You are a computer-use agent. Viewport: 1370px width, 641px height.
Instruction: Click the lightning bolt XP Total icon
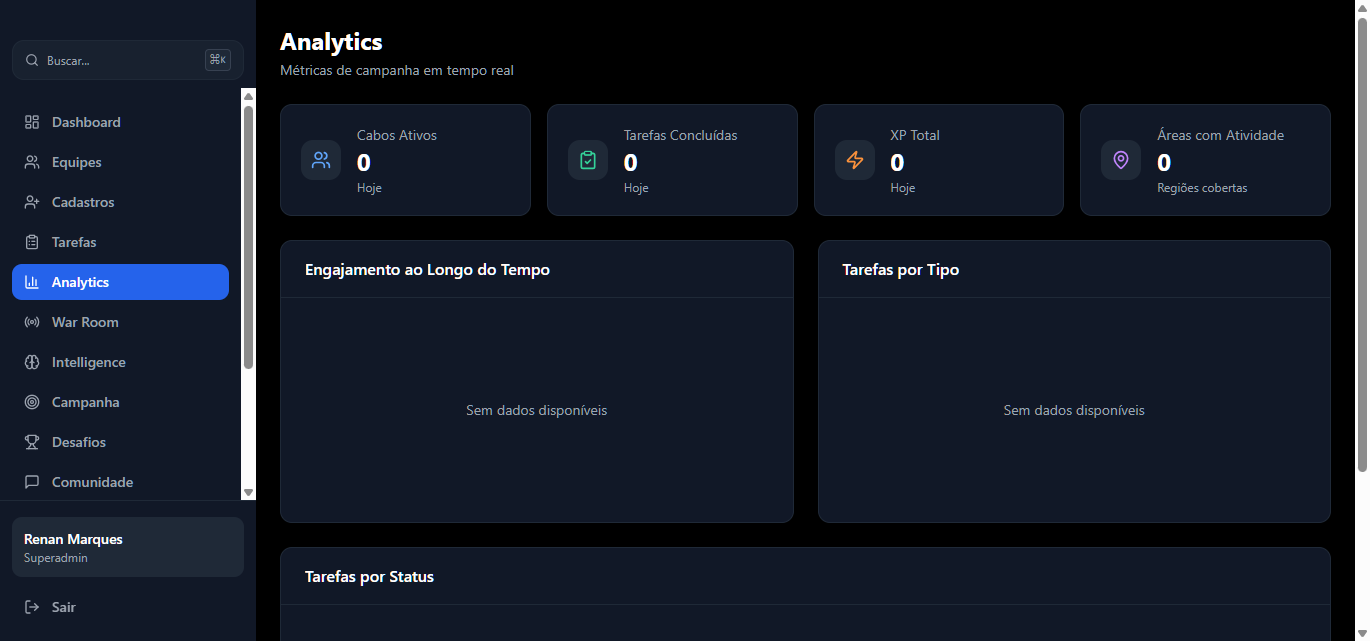pos(854,160)
